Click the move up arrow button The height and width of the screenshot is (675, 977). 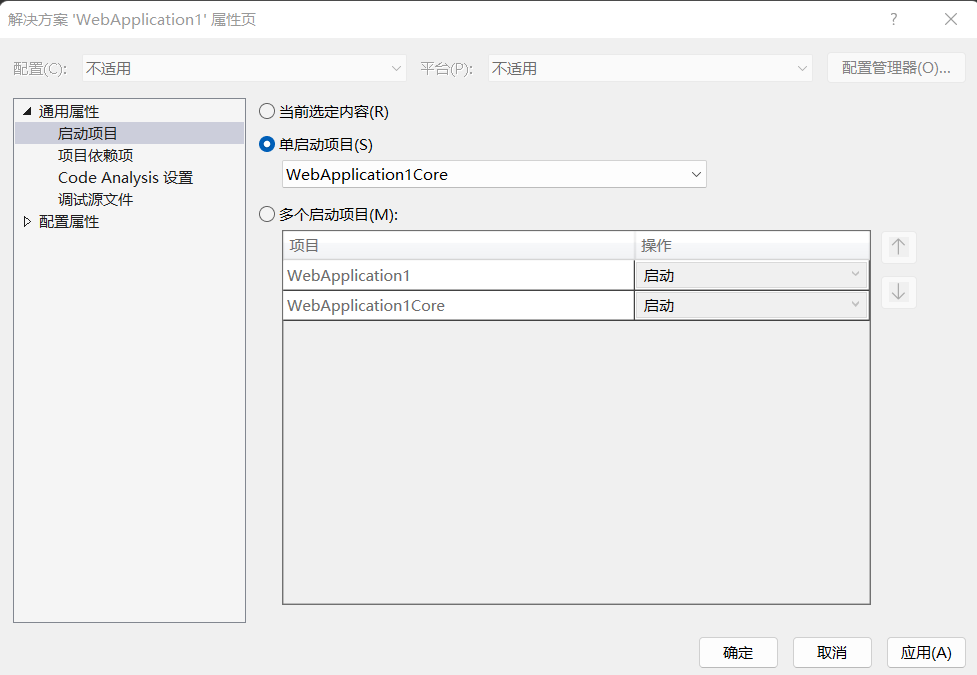point(898,247)
